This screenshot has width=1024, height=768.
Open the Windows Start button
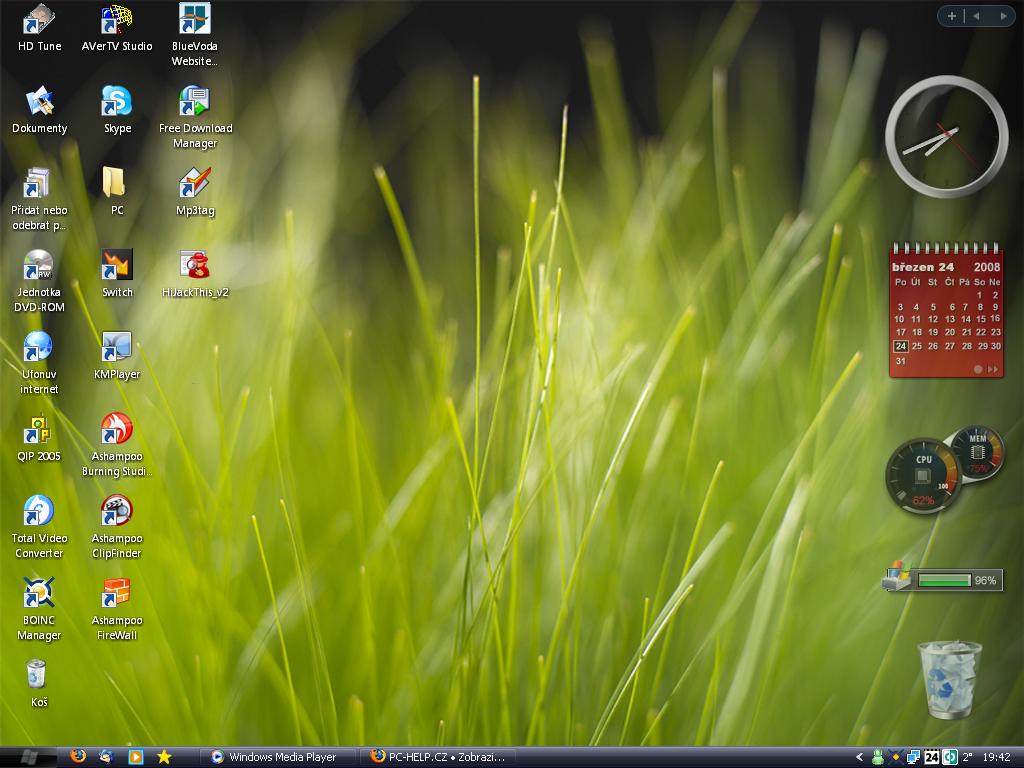[x=27, y=757]
